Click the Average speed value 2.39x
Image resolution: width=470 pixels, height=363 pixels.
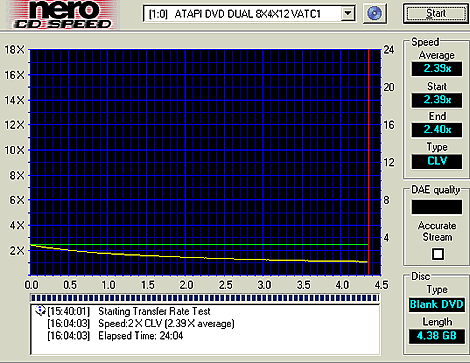437,69
